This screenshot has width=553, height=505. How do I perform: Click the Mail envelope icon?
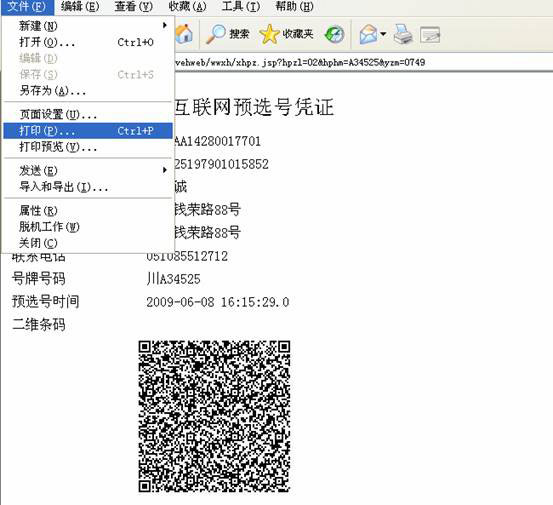[x=368, y=35]
